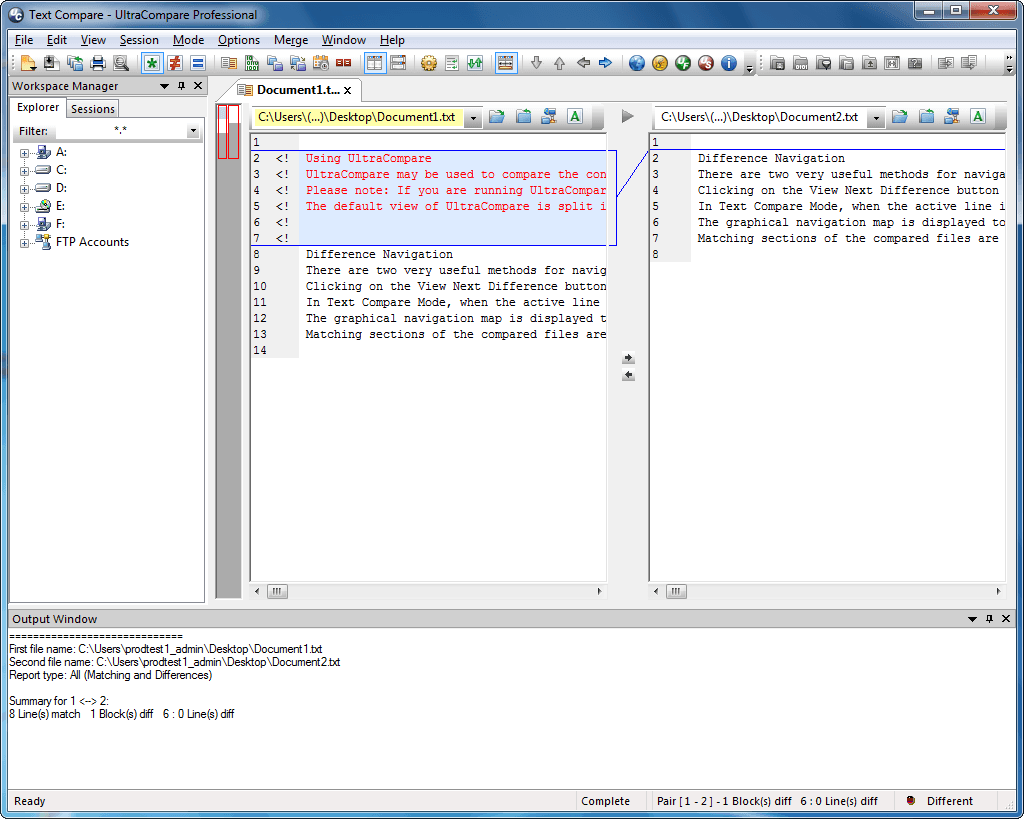Expand the D: drive node
1024x819 pixels.
(x=24, y=189)
